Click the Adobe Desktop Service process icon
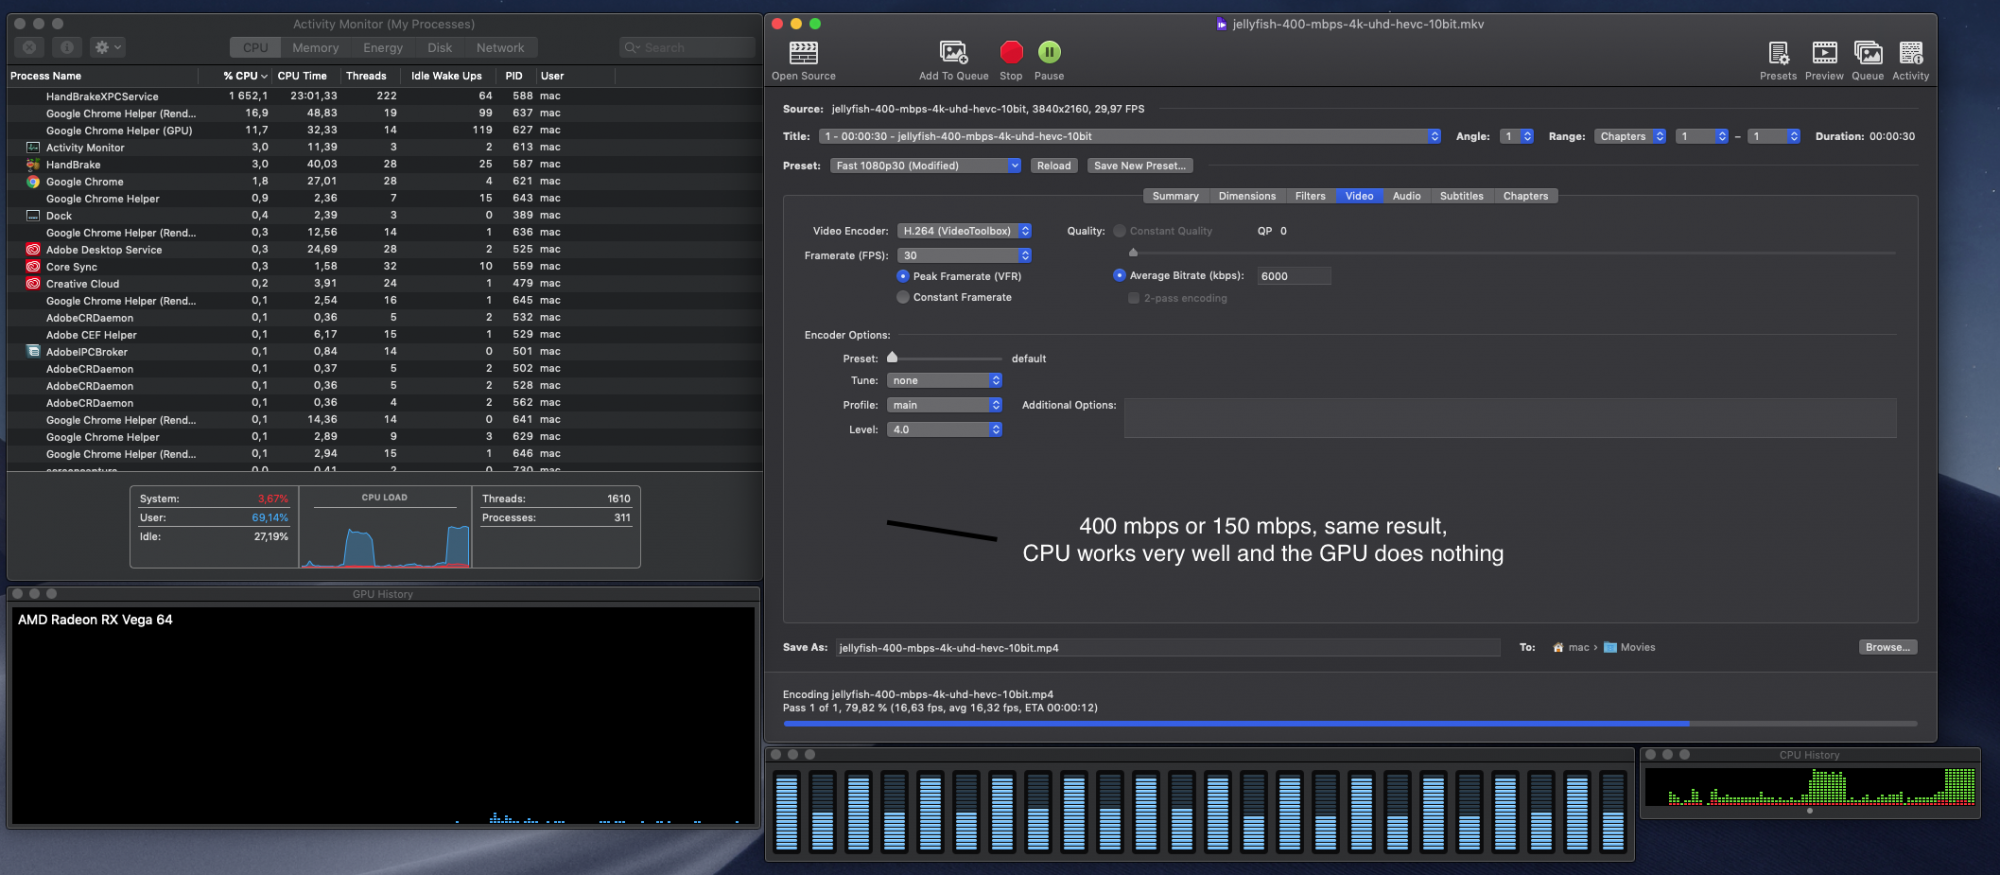This screenshot has width=2000, height=875. [x=33, y=249]
